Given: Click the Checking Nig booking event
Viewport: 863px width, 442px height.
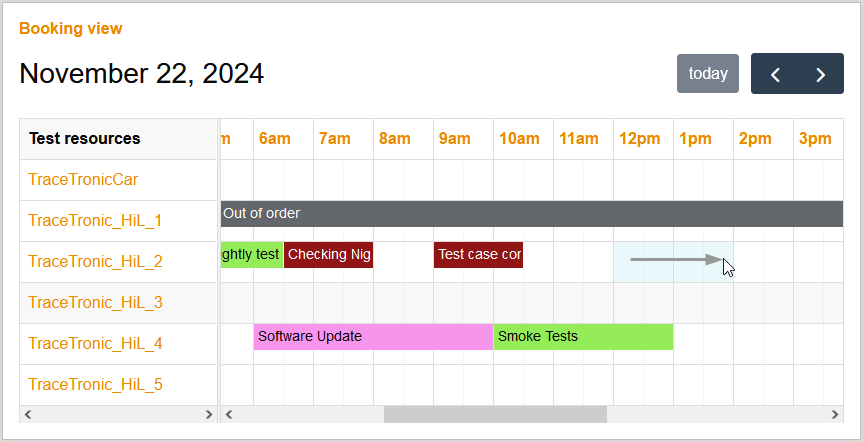Looking at the screenshot, I should coord(328,255).
